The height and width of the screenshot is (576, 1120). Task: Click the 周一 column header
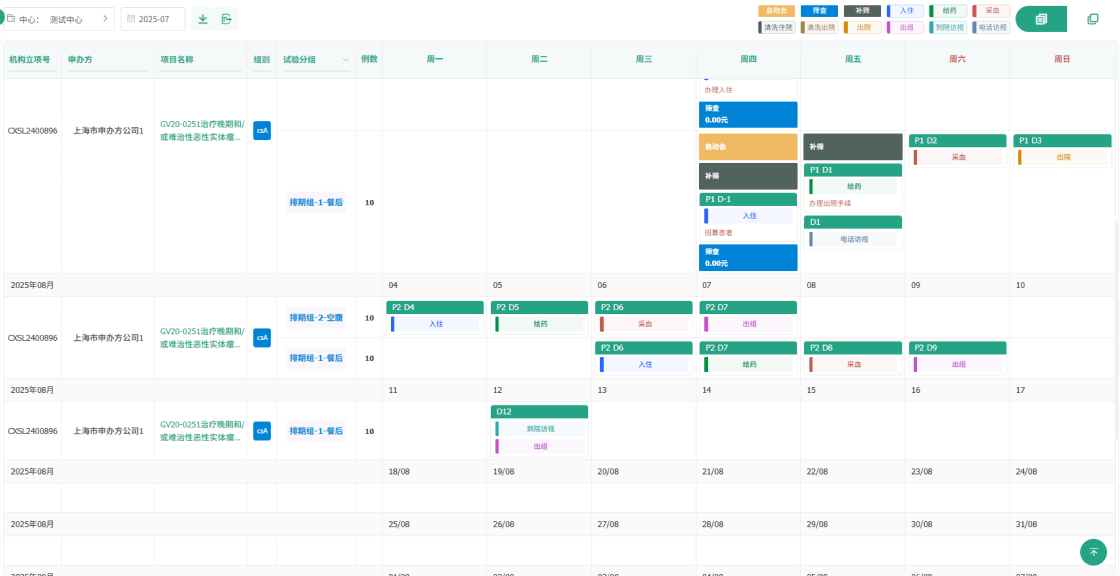tap(434, 60)
